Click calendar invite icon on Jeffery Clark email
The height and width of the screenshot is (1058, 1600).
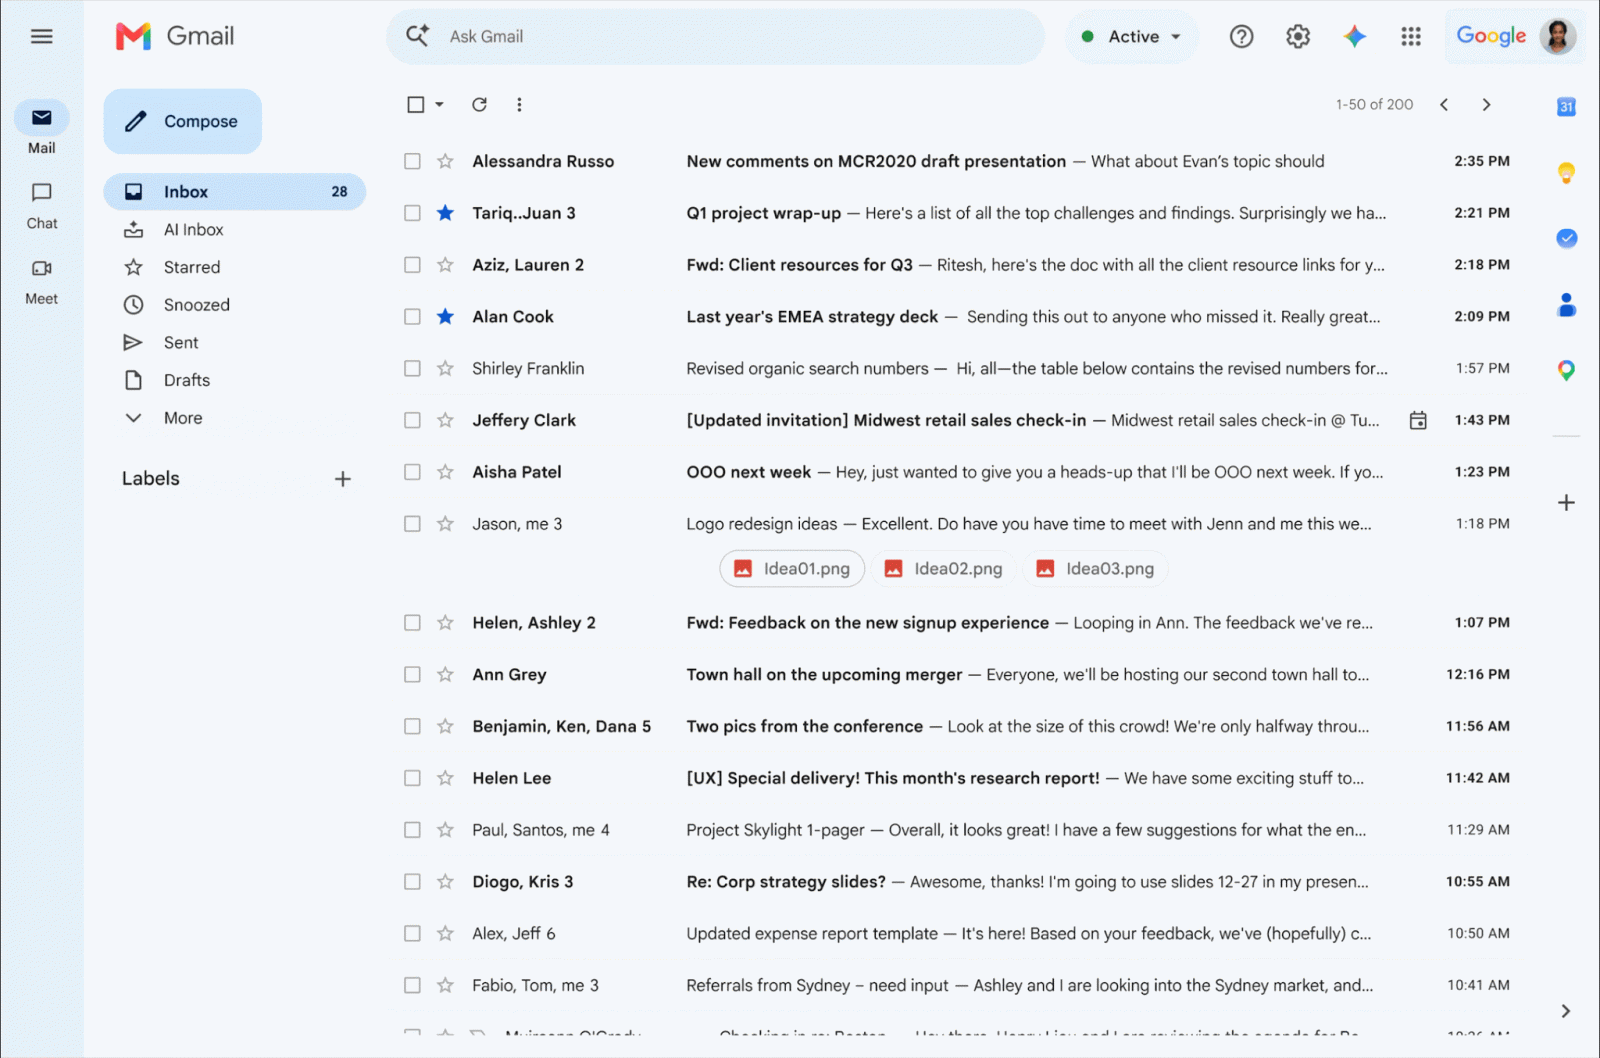1417,420
